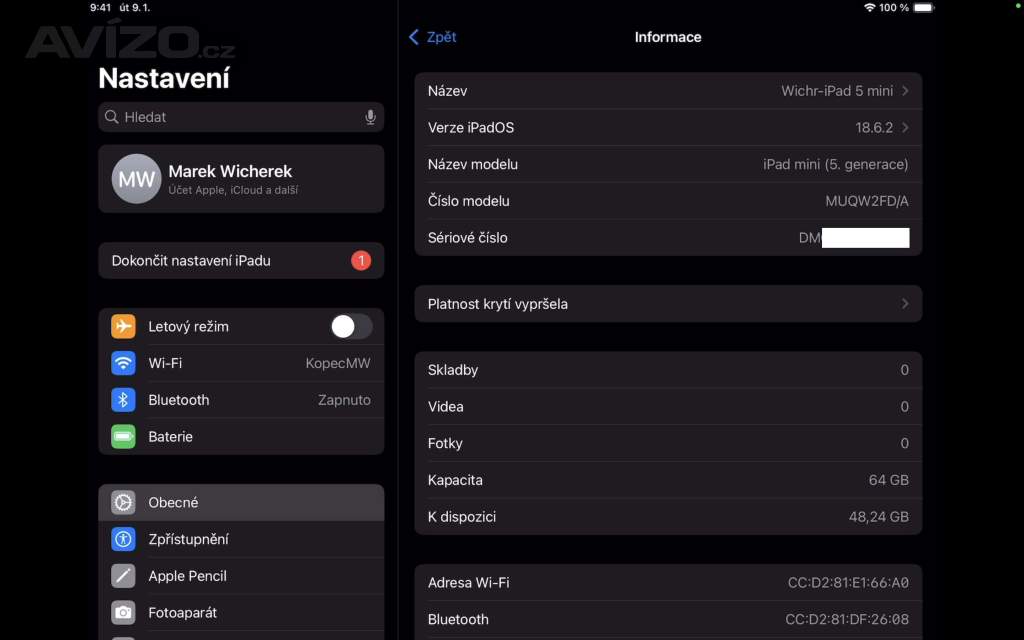Tap Wi-Fi address CC:D2:81:E1:66:A0
Image resolution: width=1024 pixels, height=640 pixels.
tap(848, 583)
